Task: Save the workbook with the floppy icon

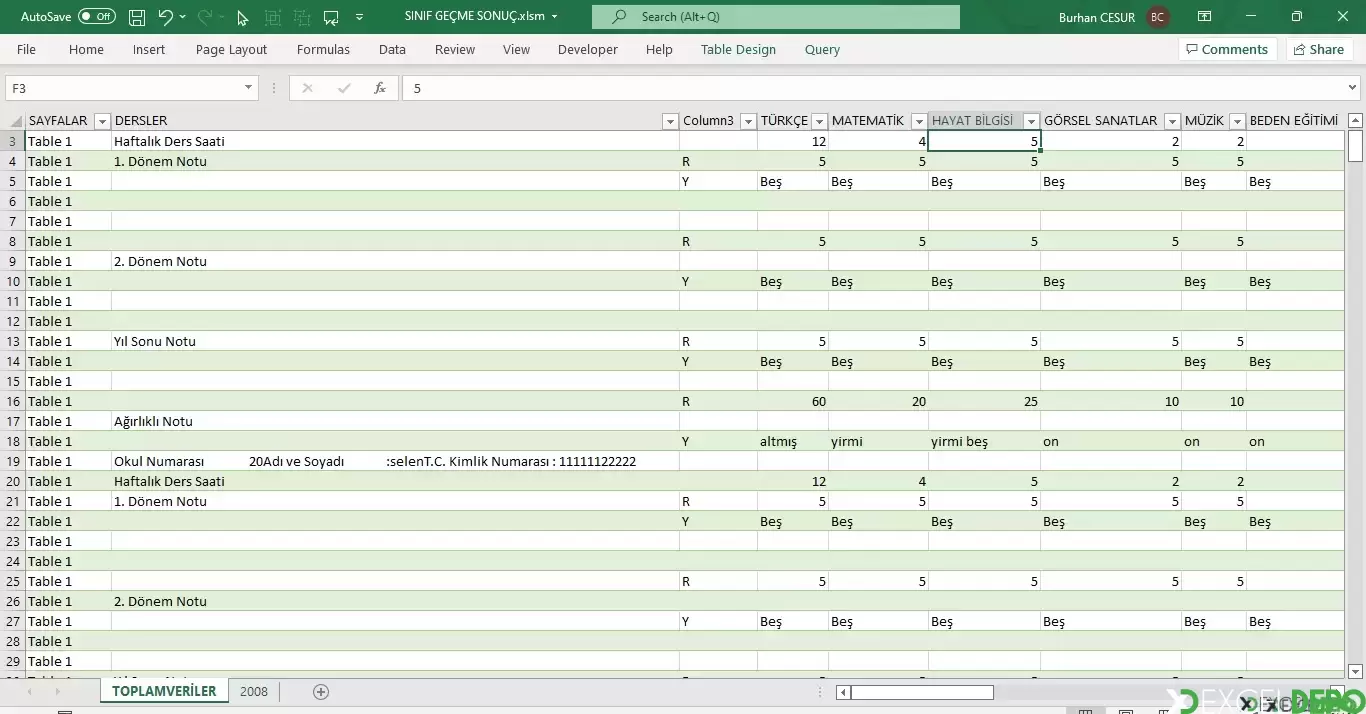Action: click(137, 17)
